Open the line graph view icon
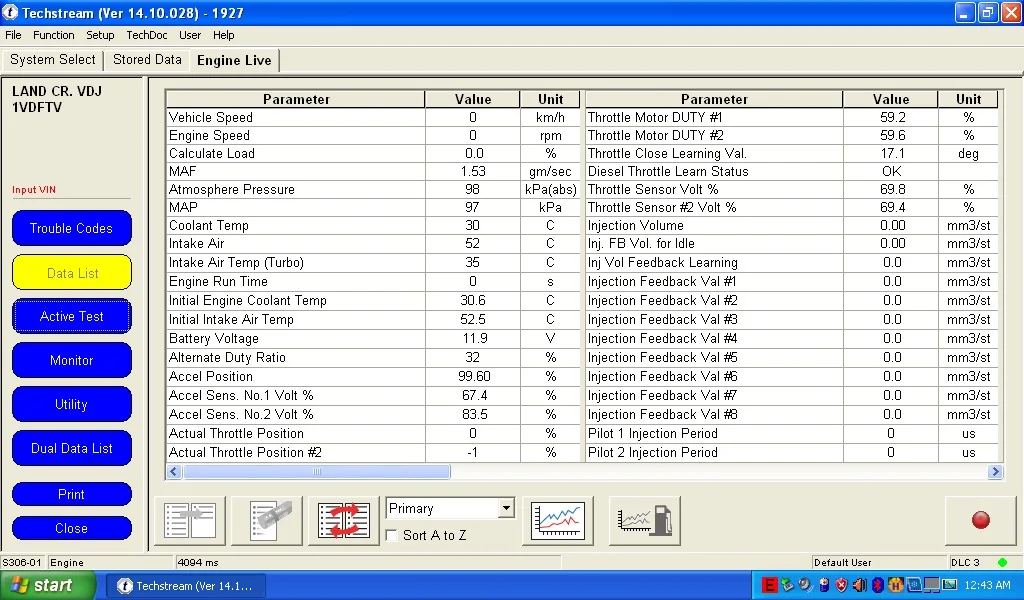1024x600 pixels. click(x=558, y=520)
